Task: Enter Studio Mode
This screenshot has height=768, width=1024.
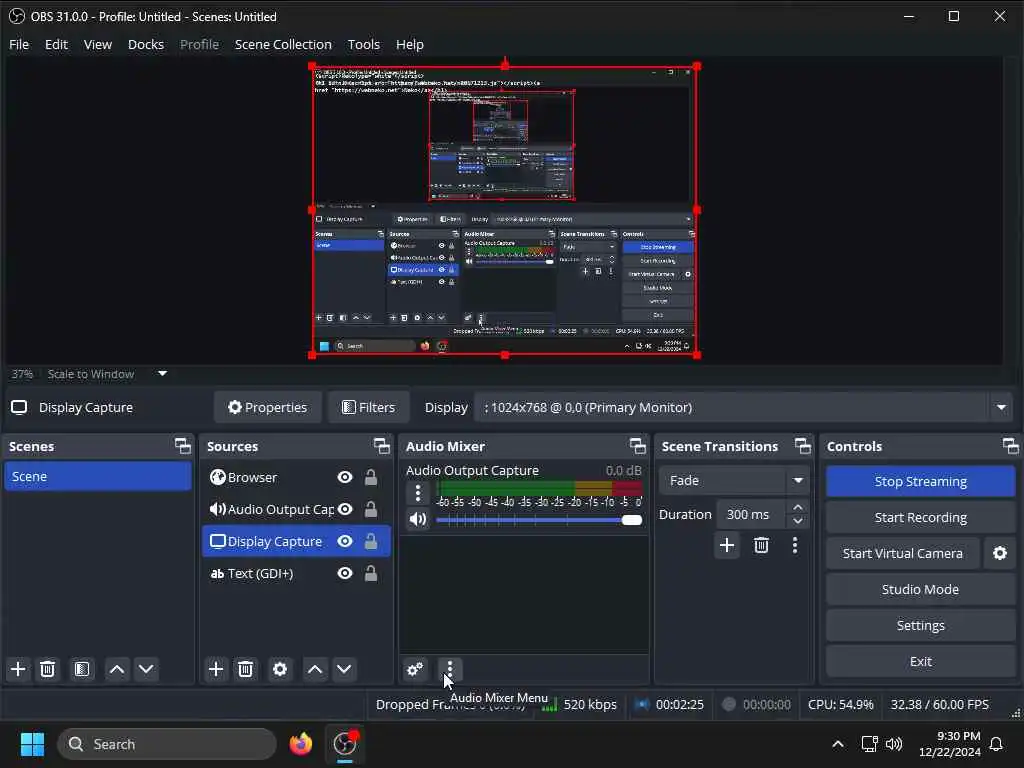Action: (920, 589)
